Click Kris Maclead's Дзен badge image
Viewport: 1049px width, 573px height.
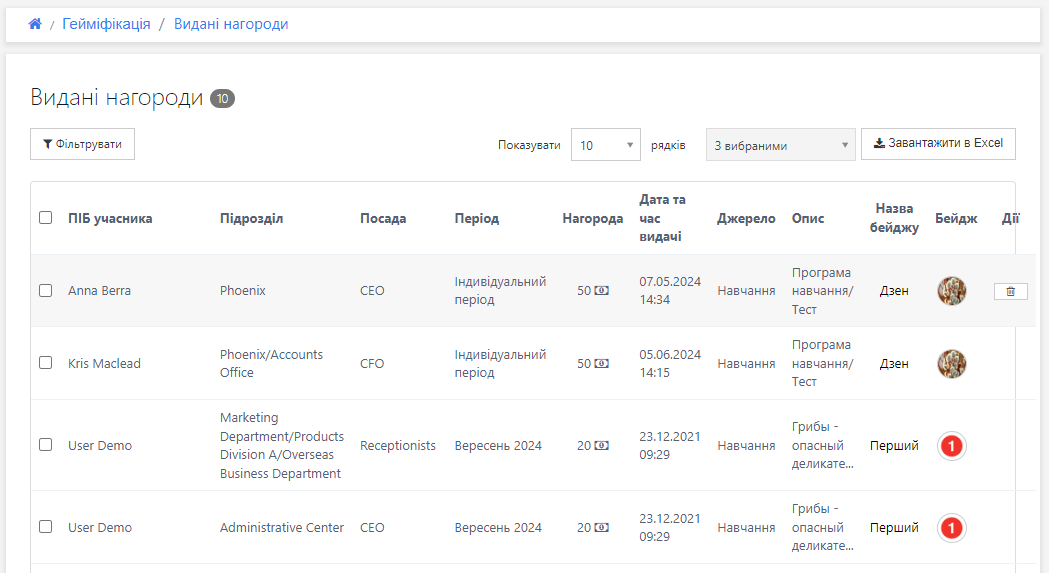point(951,363)
